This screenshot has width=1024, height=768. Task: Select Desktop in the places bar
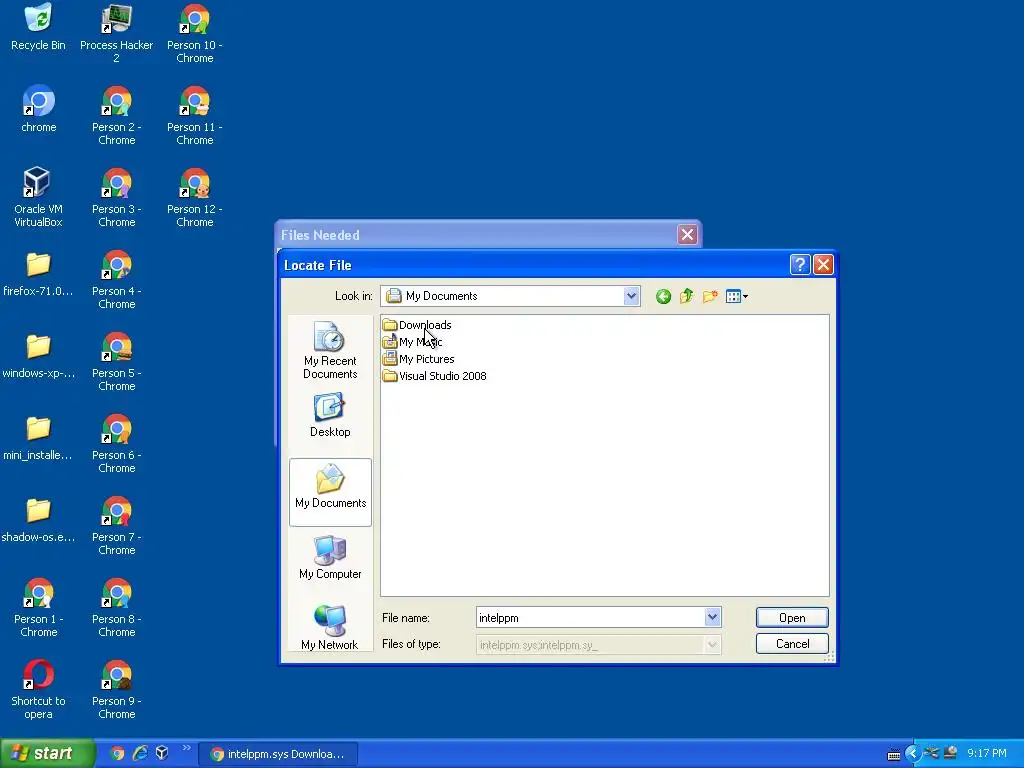(x=330, y=416)
